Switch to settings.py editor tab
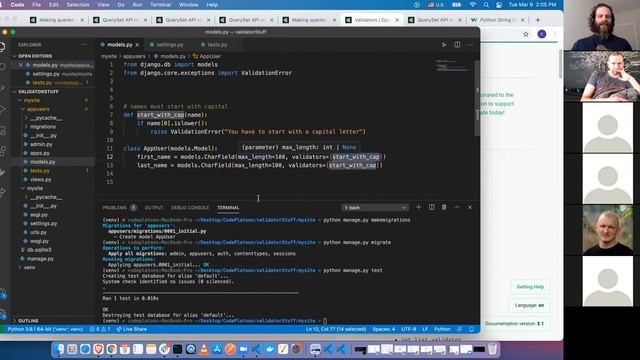The height and width of the screenshot is (360, 640). (169, 44)
